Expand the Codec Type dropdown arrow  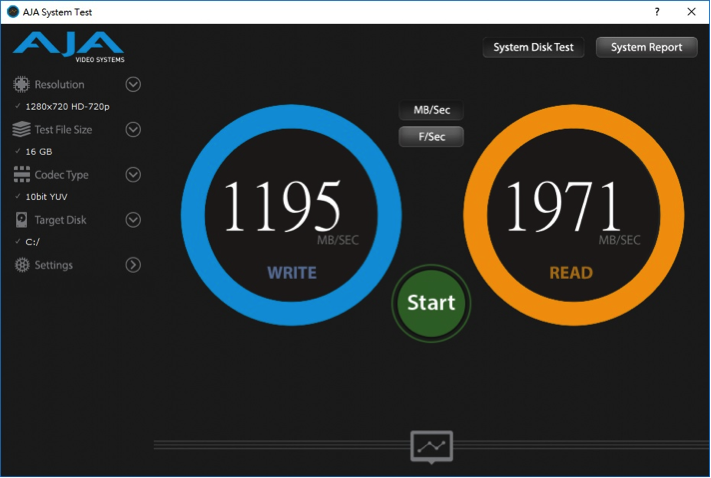133,175
